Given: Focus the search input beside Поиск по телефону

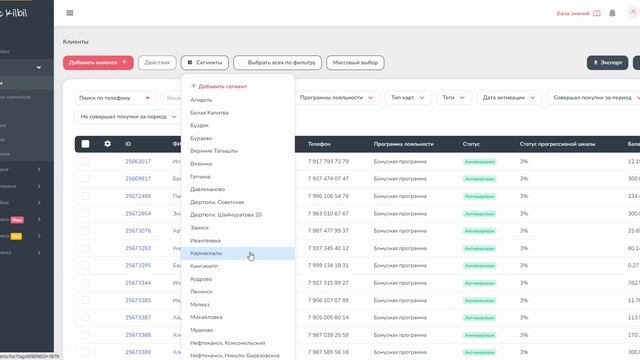Looking at the screenshot, I should click(171, 98).
